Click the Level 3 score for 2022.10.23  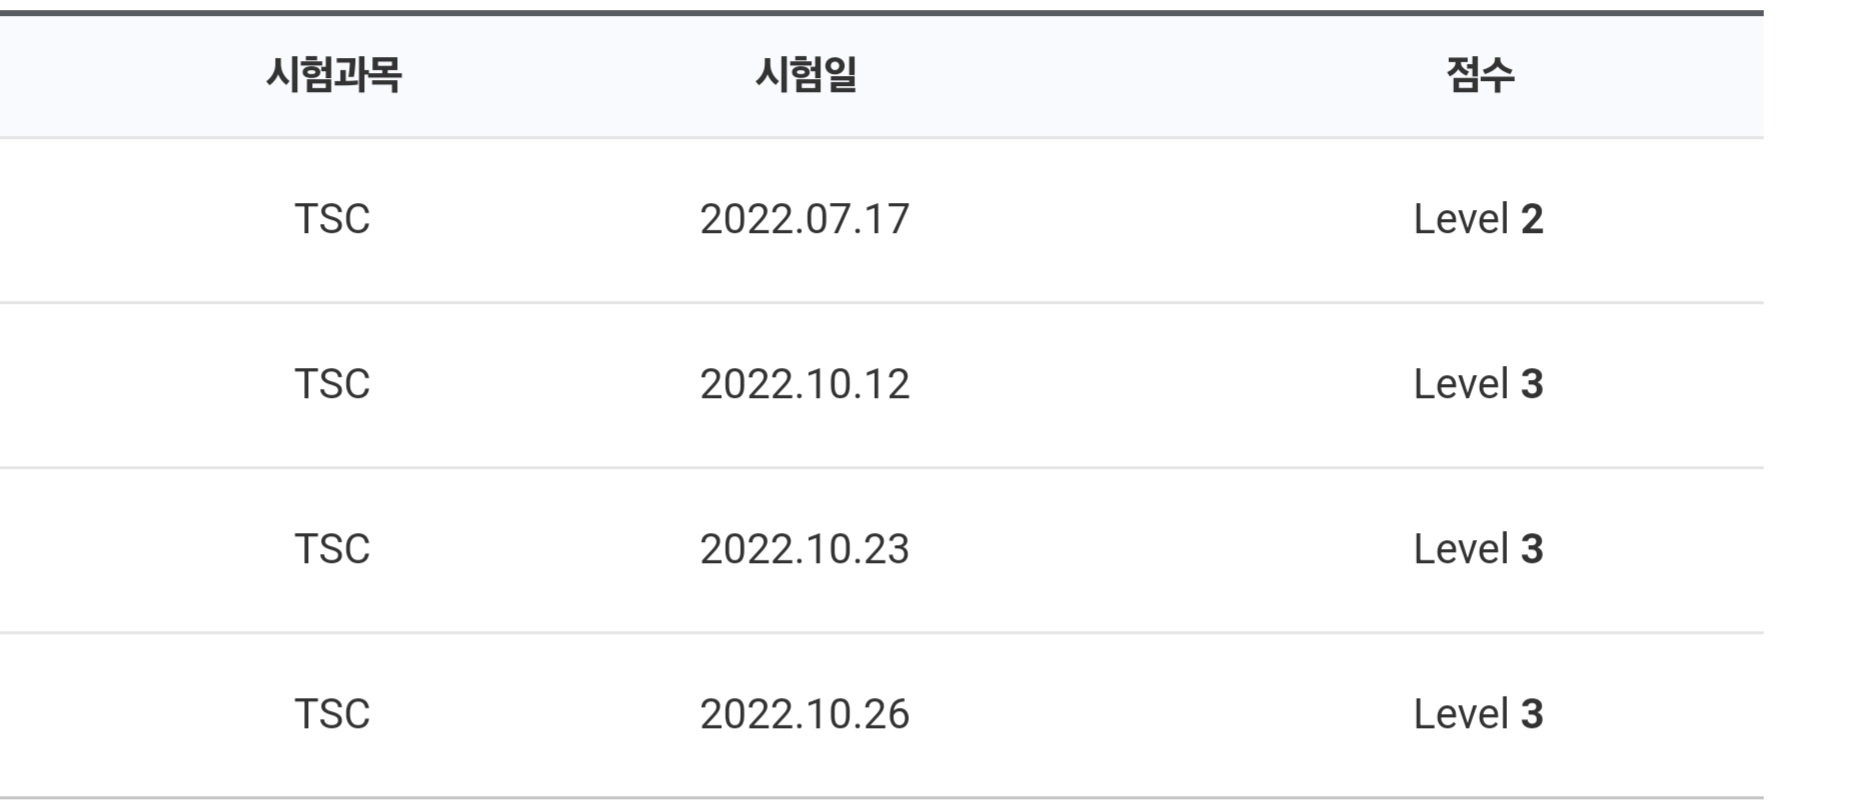point(1478,549)
